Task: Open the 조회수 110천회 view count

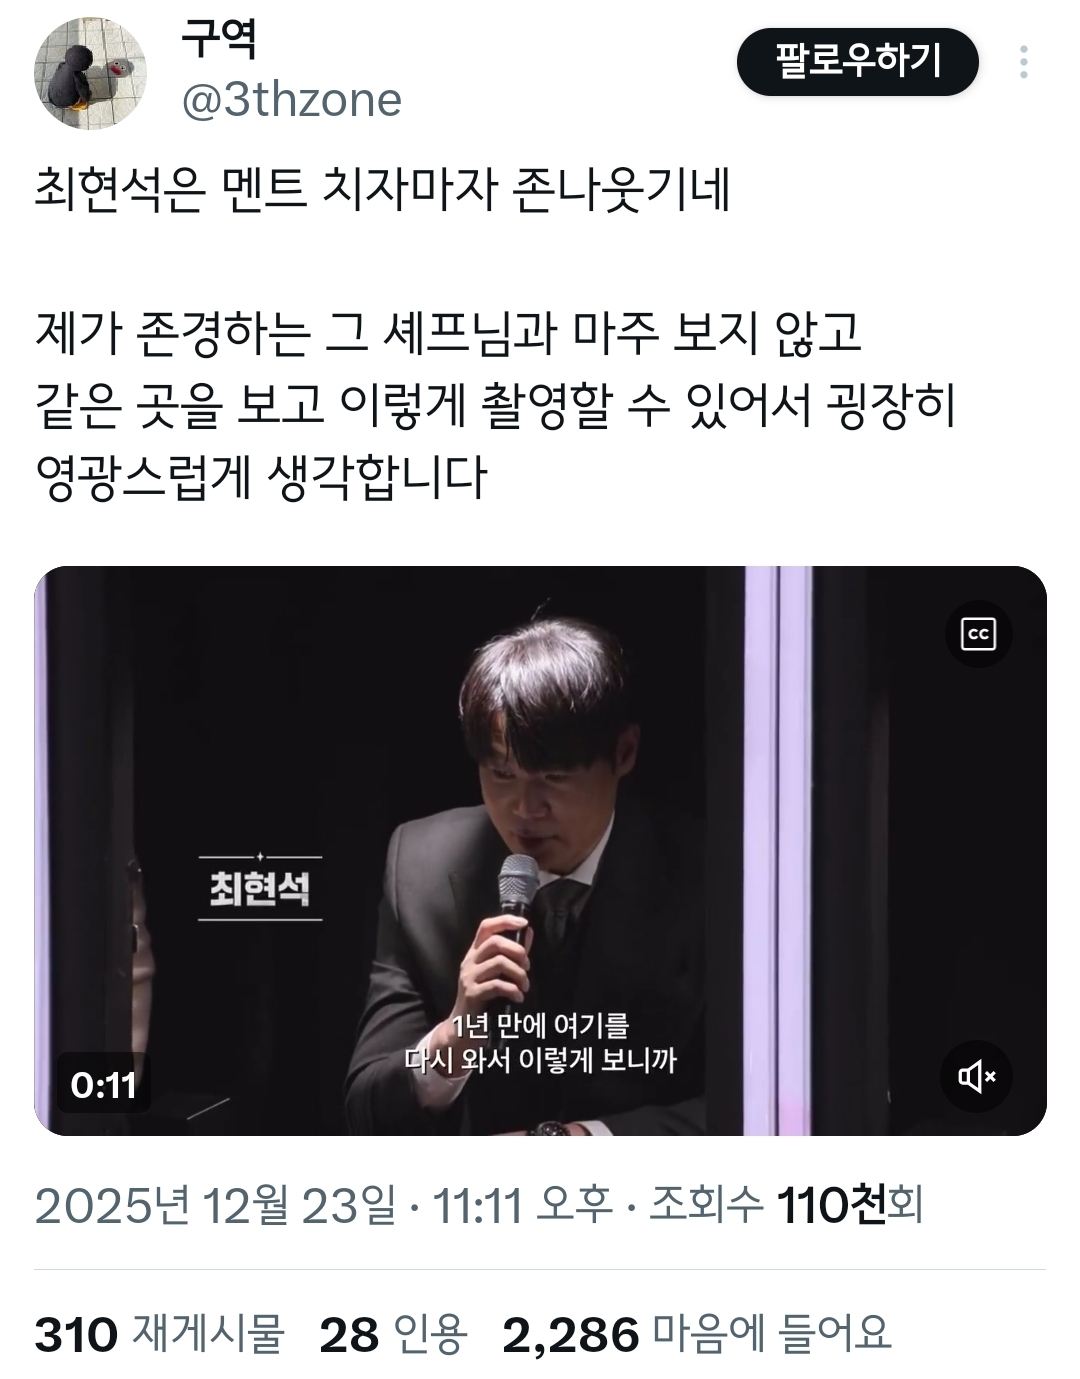Action: coord(786,1205)
